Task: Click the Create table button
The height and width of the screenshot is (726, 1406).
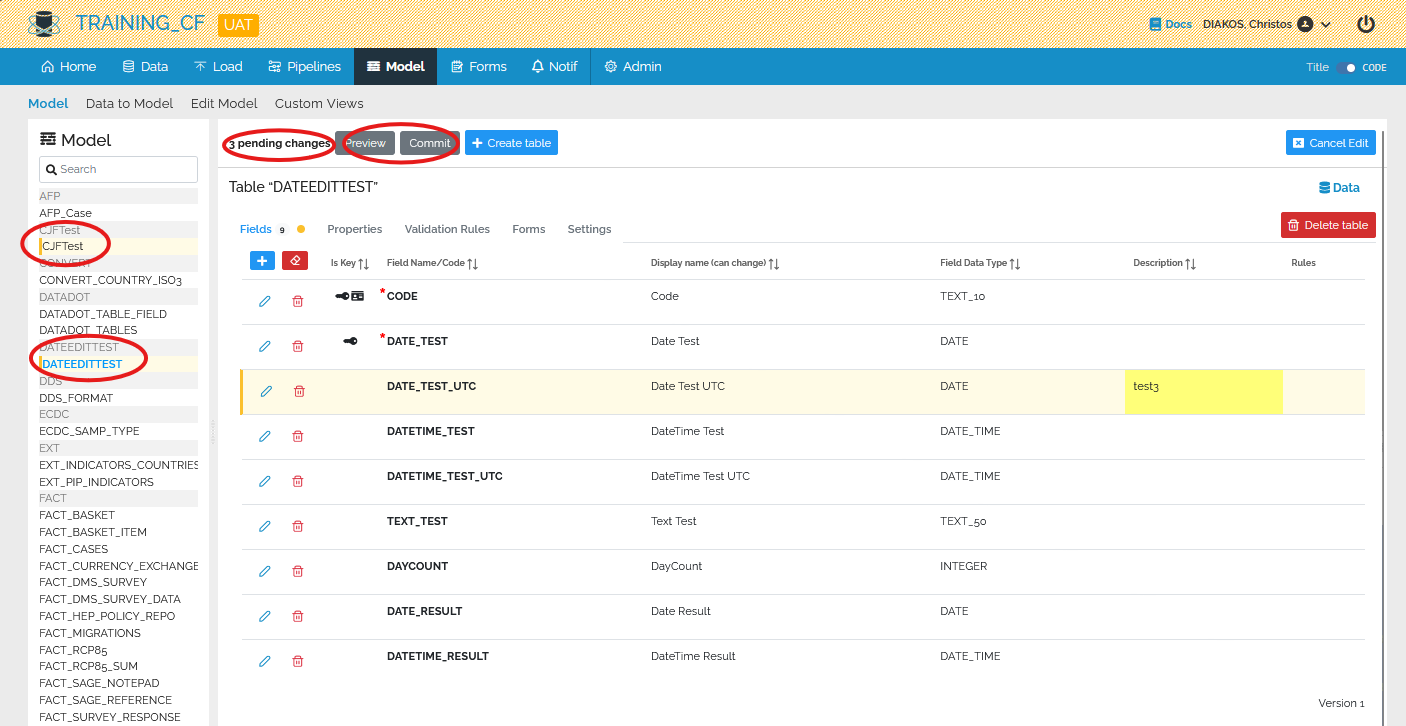Action: coord(511,142)
